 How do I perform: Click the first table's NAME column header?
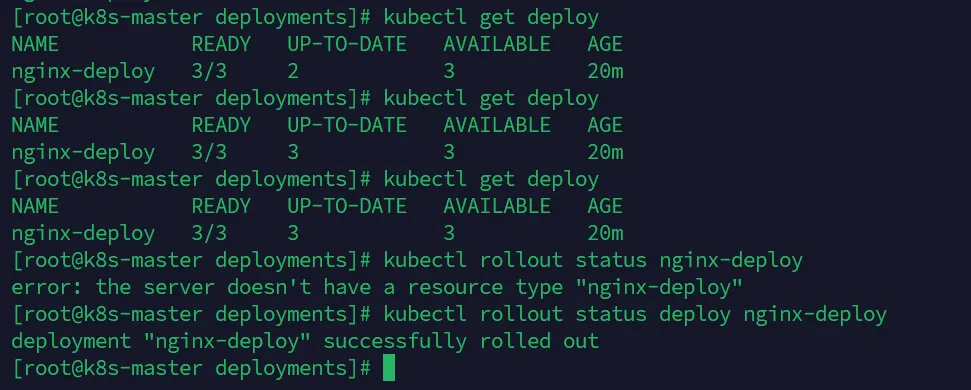pyautogui.click(x=35, y=45)
